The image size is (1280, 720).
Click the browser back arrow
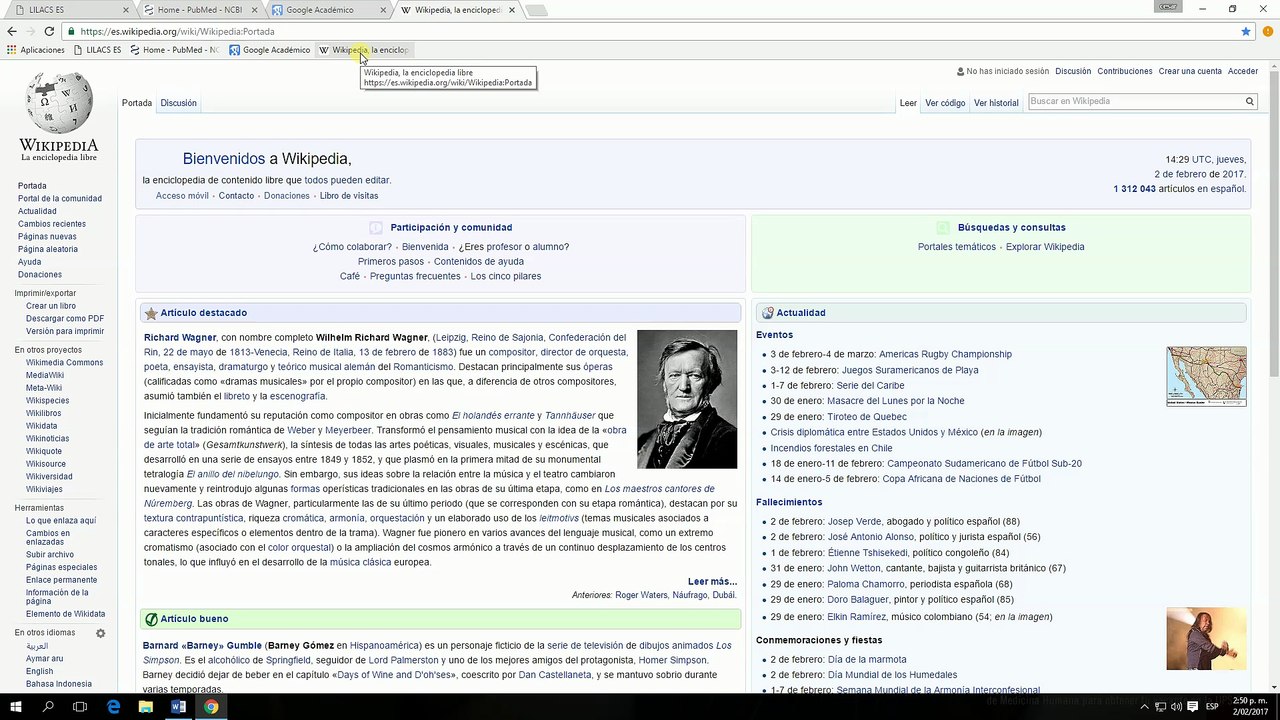12,31
